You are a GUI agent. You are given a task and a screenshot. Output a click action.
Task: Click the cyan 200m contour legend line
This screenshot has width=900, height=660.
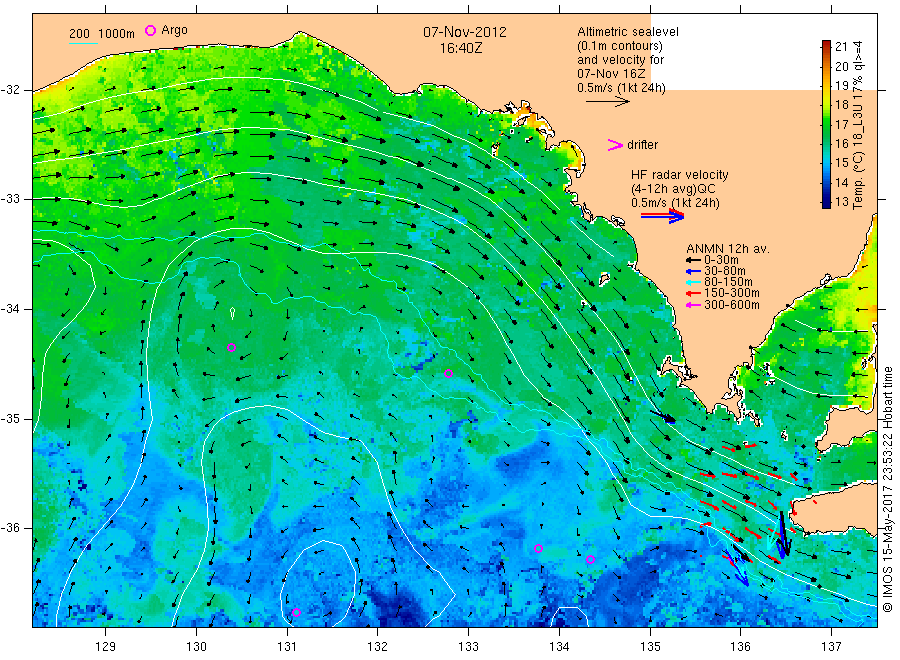pyautogui.click(x=83, y=43)
